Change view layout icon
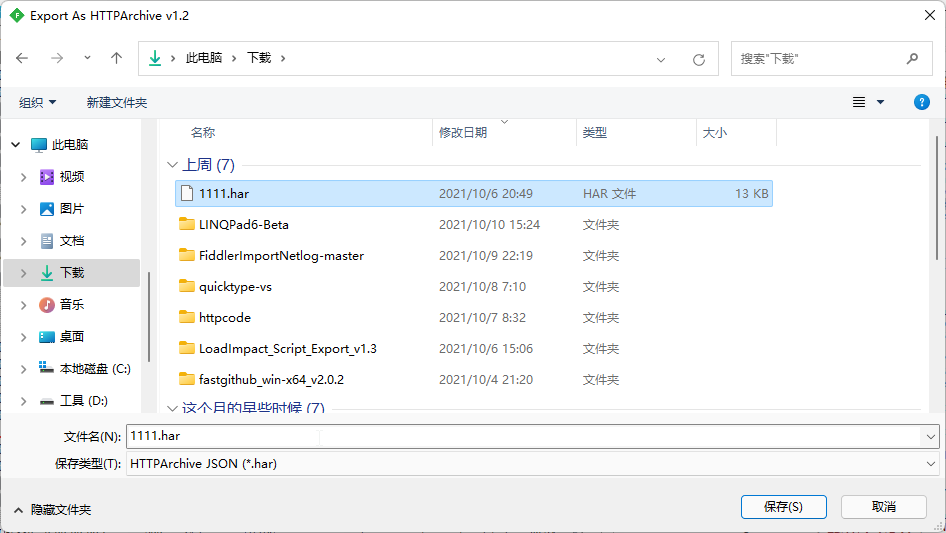 859,102
